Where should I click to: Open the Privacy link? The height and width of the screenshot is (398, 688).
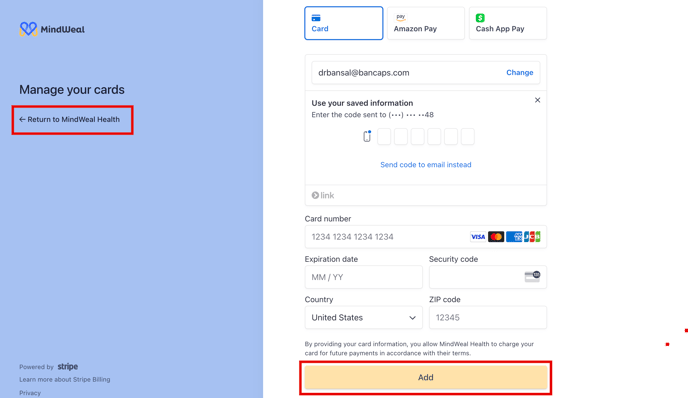pyautogui.click(x=30, y=393)
